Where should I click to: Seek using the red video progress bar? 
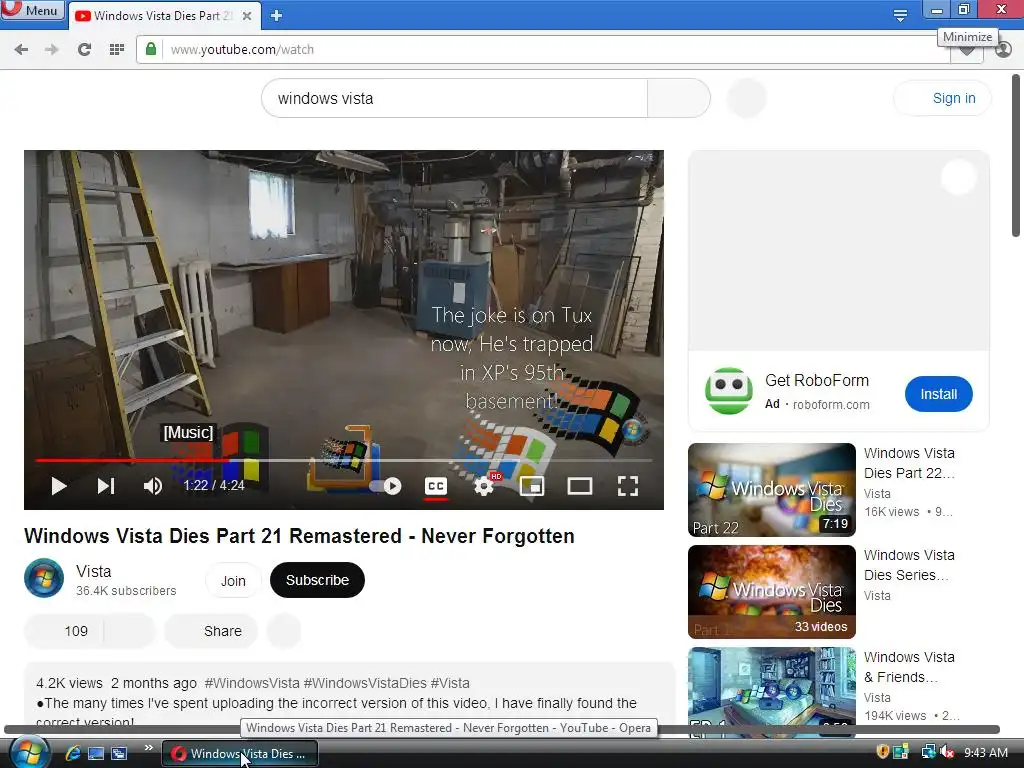(344, 460)
